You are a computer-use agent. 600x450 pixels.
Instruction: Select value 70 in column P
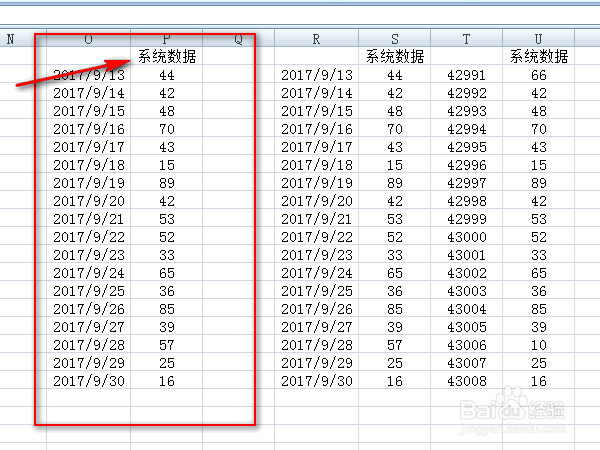(167, 129)
